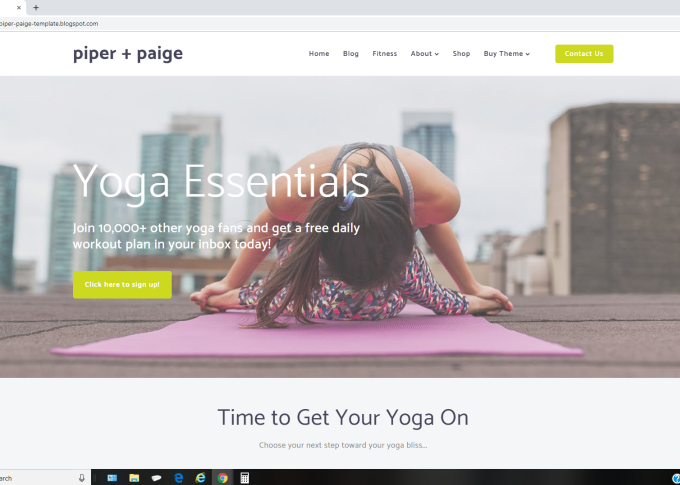The height and width of the screenshot is (485, 680).
Task: Open the Fitness menu link
Action: click(385, 54)
